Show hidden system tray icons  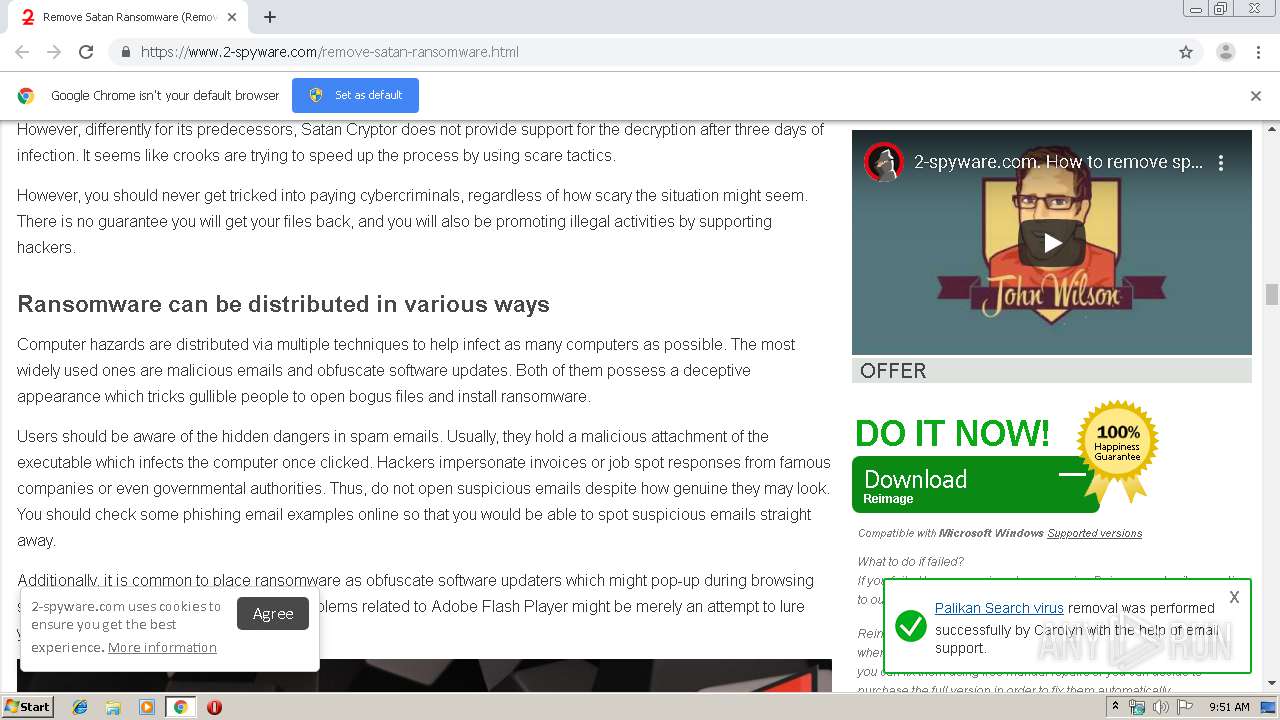(x=1115, y=706)
